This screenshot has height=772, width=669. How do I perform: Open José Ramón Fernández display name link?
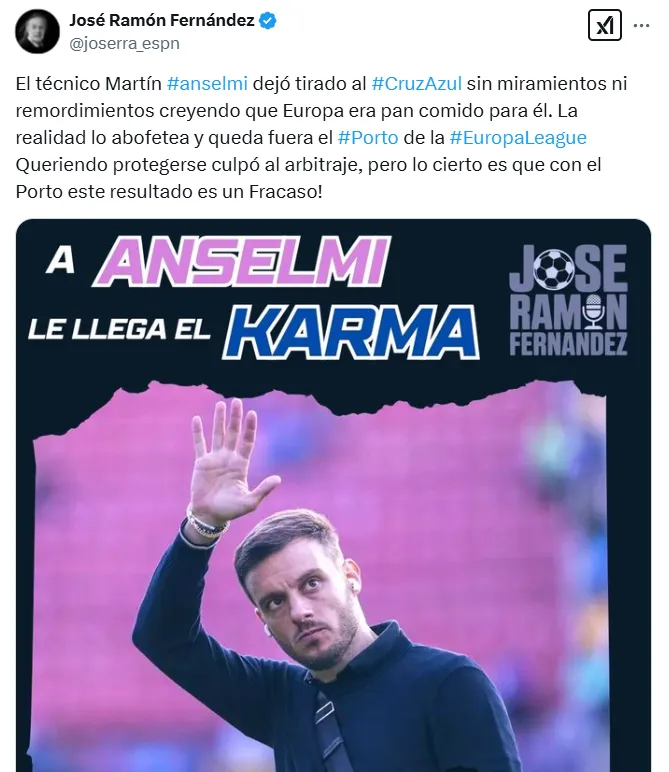click(161, 21)
